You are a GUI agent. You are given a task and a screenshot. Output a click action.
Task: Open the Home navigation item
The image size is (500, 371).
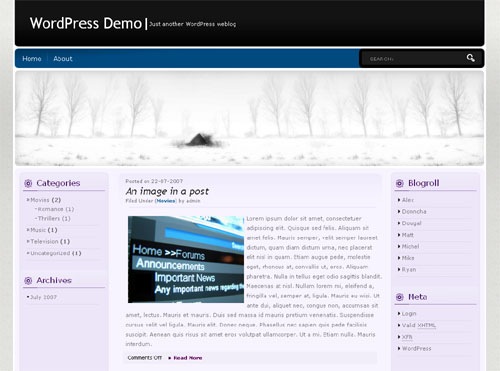pyautogui.click(x=32, y=59)
